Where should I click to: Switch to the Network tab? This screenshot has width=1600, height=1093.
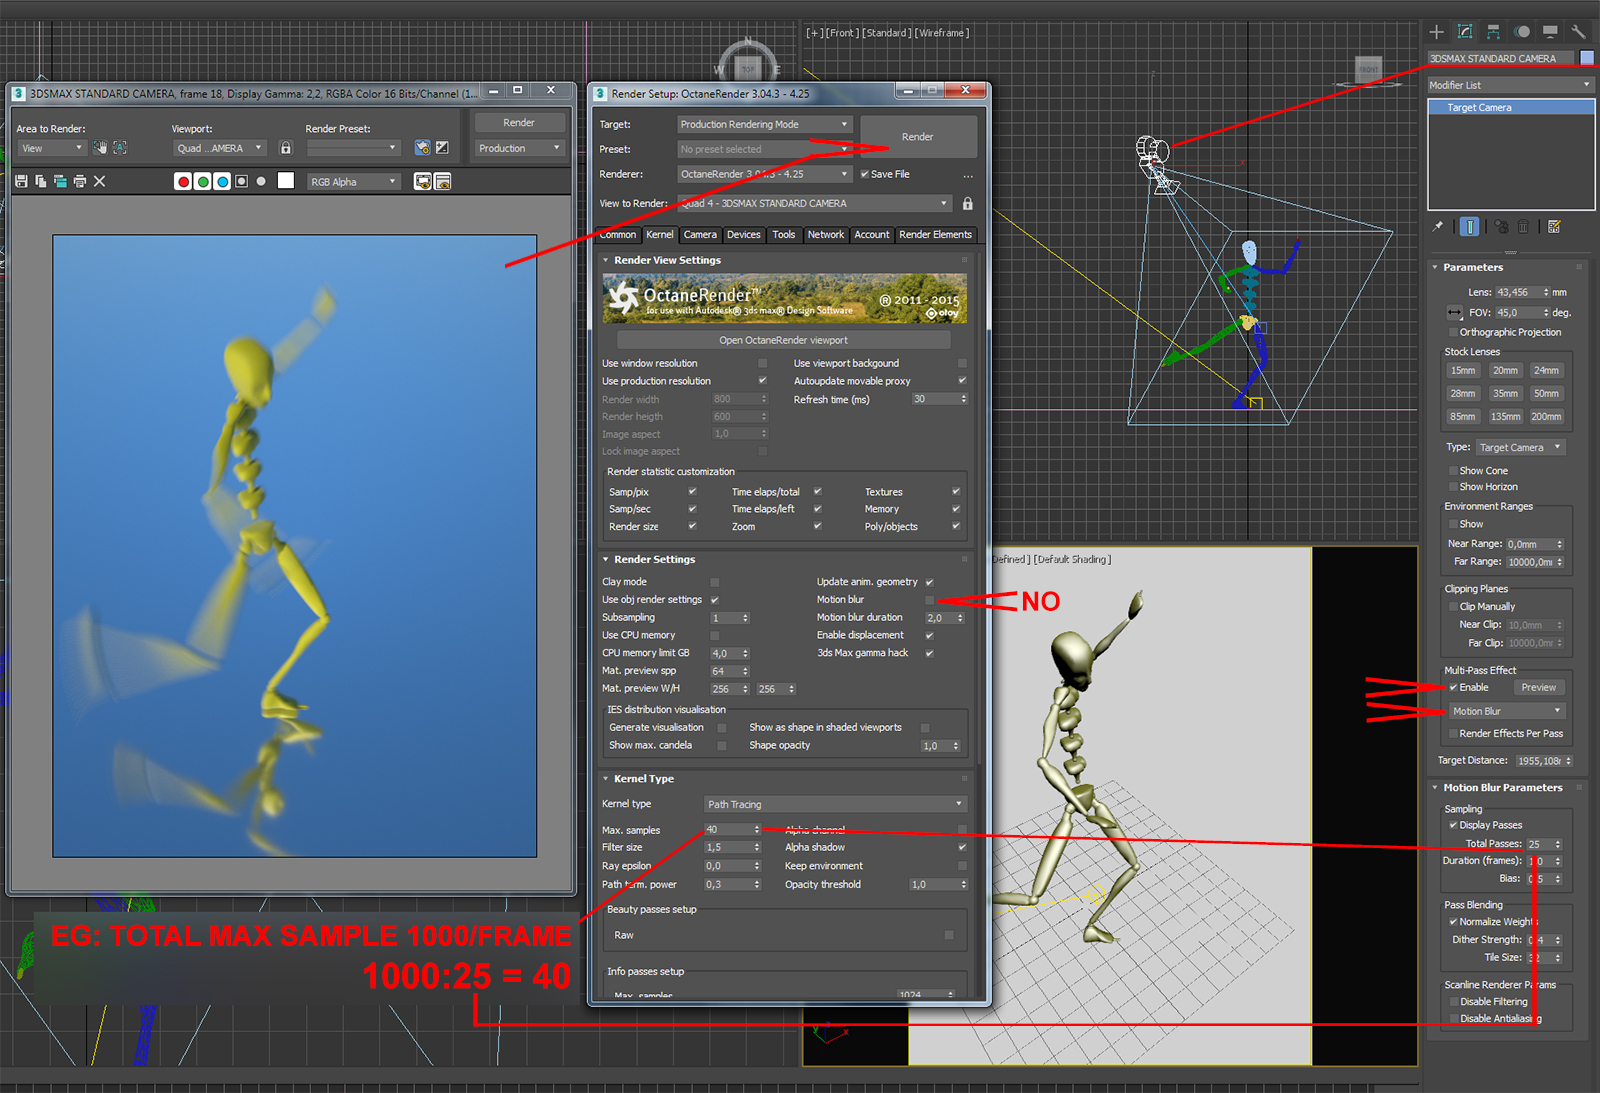(x=826, y=235)
